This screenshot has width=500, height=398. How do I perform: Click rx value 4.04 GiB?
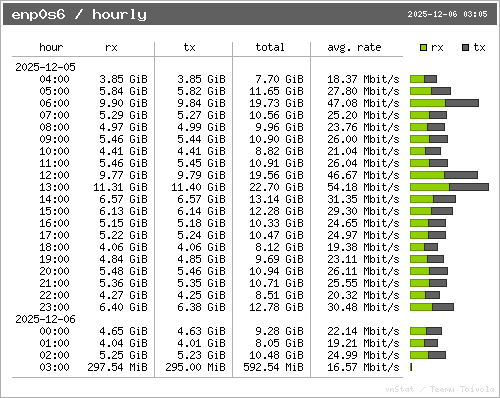click(123, 343)
